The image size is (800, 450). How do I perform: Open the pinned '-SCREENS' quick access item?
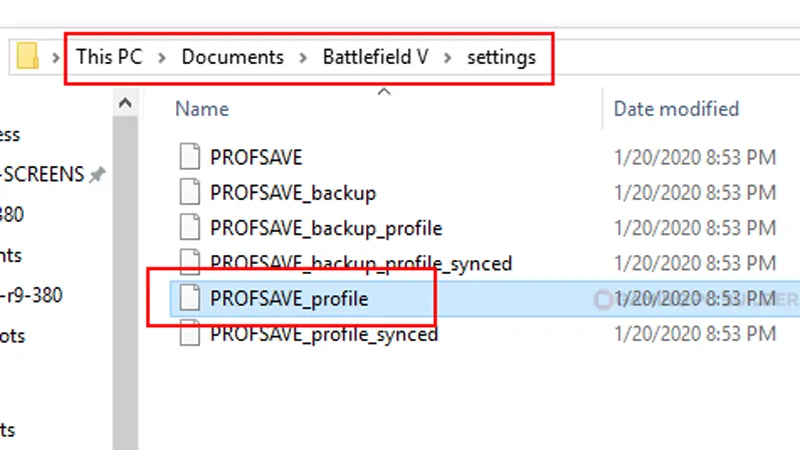43,174
